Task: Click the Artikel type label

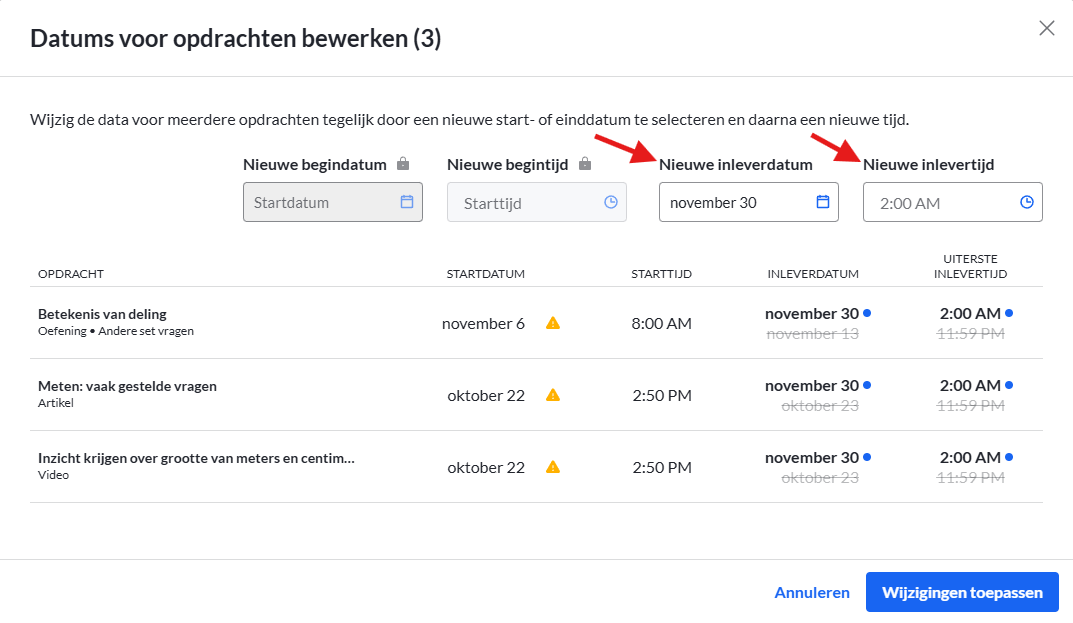Action: pos(55,403)
